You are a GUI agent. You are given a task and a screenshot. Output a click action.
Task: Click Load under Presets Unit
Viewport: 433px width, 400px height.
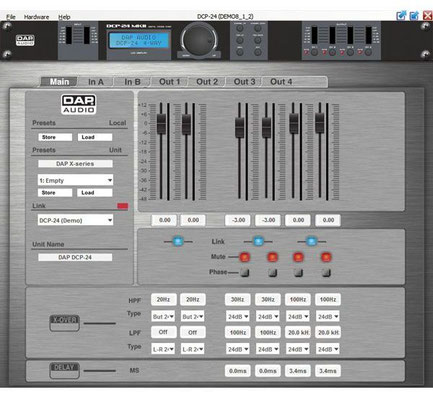click(95, 193)
